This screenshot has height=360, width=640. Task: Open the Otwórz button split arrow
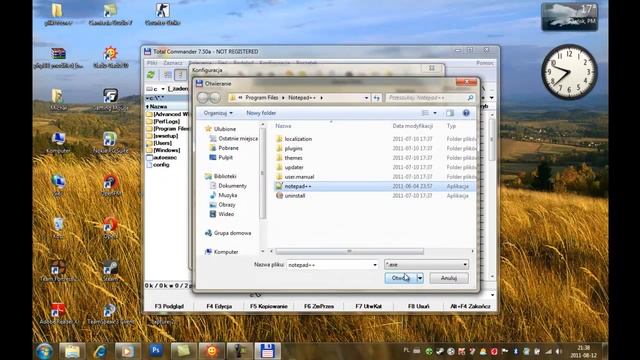coord(420,278)
